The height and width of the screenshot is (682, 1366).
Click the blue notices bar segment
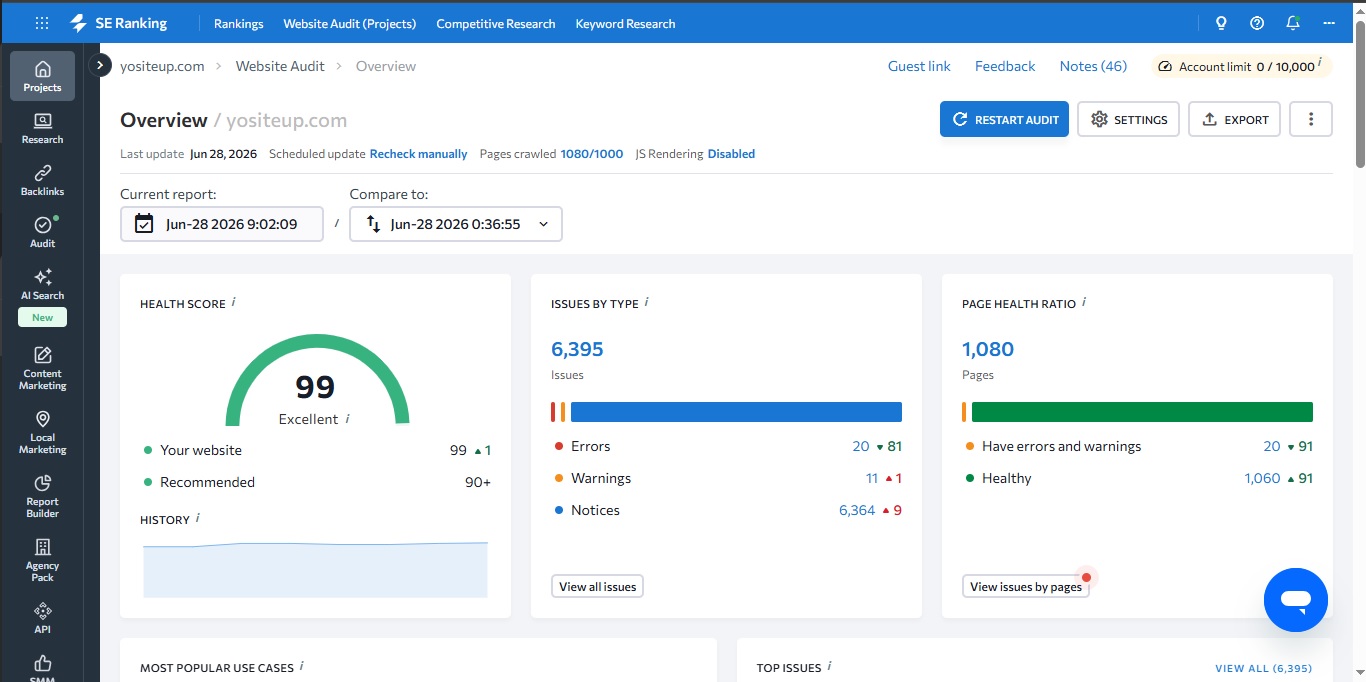(x=736, y=412)
